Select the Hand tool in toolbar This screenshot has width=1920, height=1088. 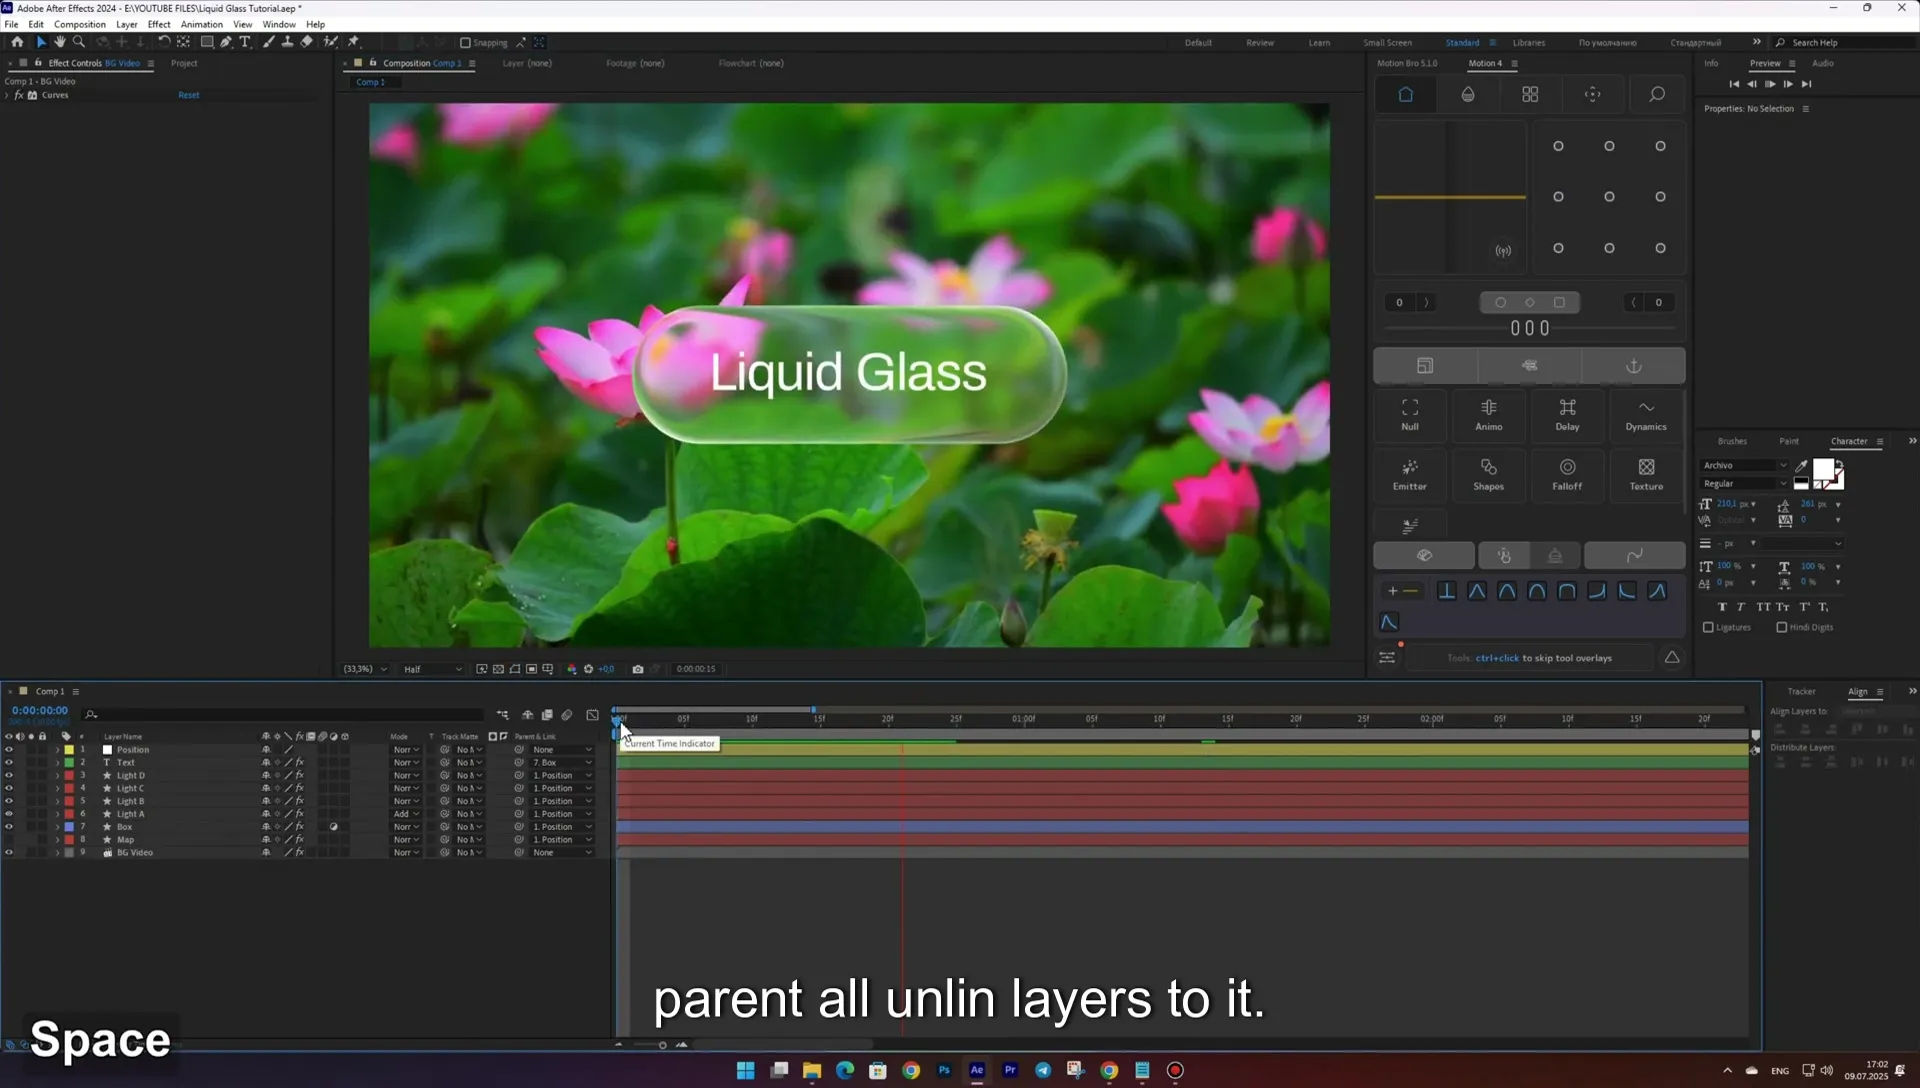click(x=60, y=42)
